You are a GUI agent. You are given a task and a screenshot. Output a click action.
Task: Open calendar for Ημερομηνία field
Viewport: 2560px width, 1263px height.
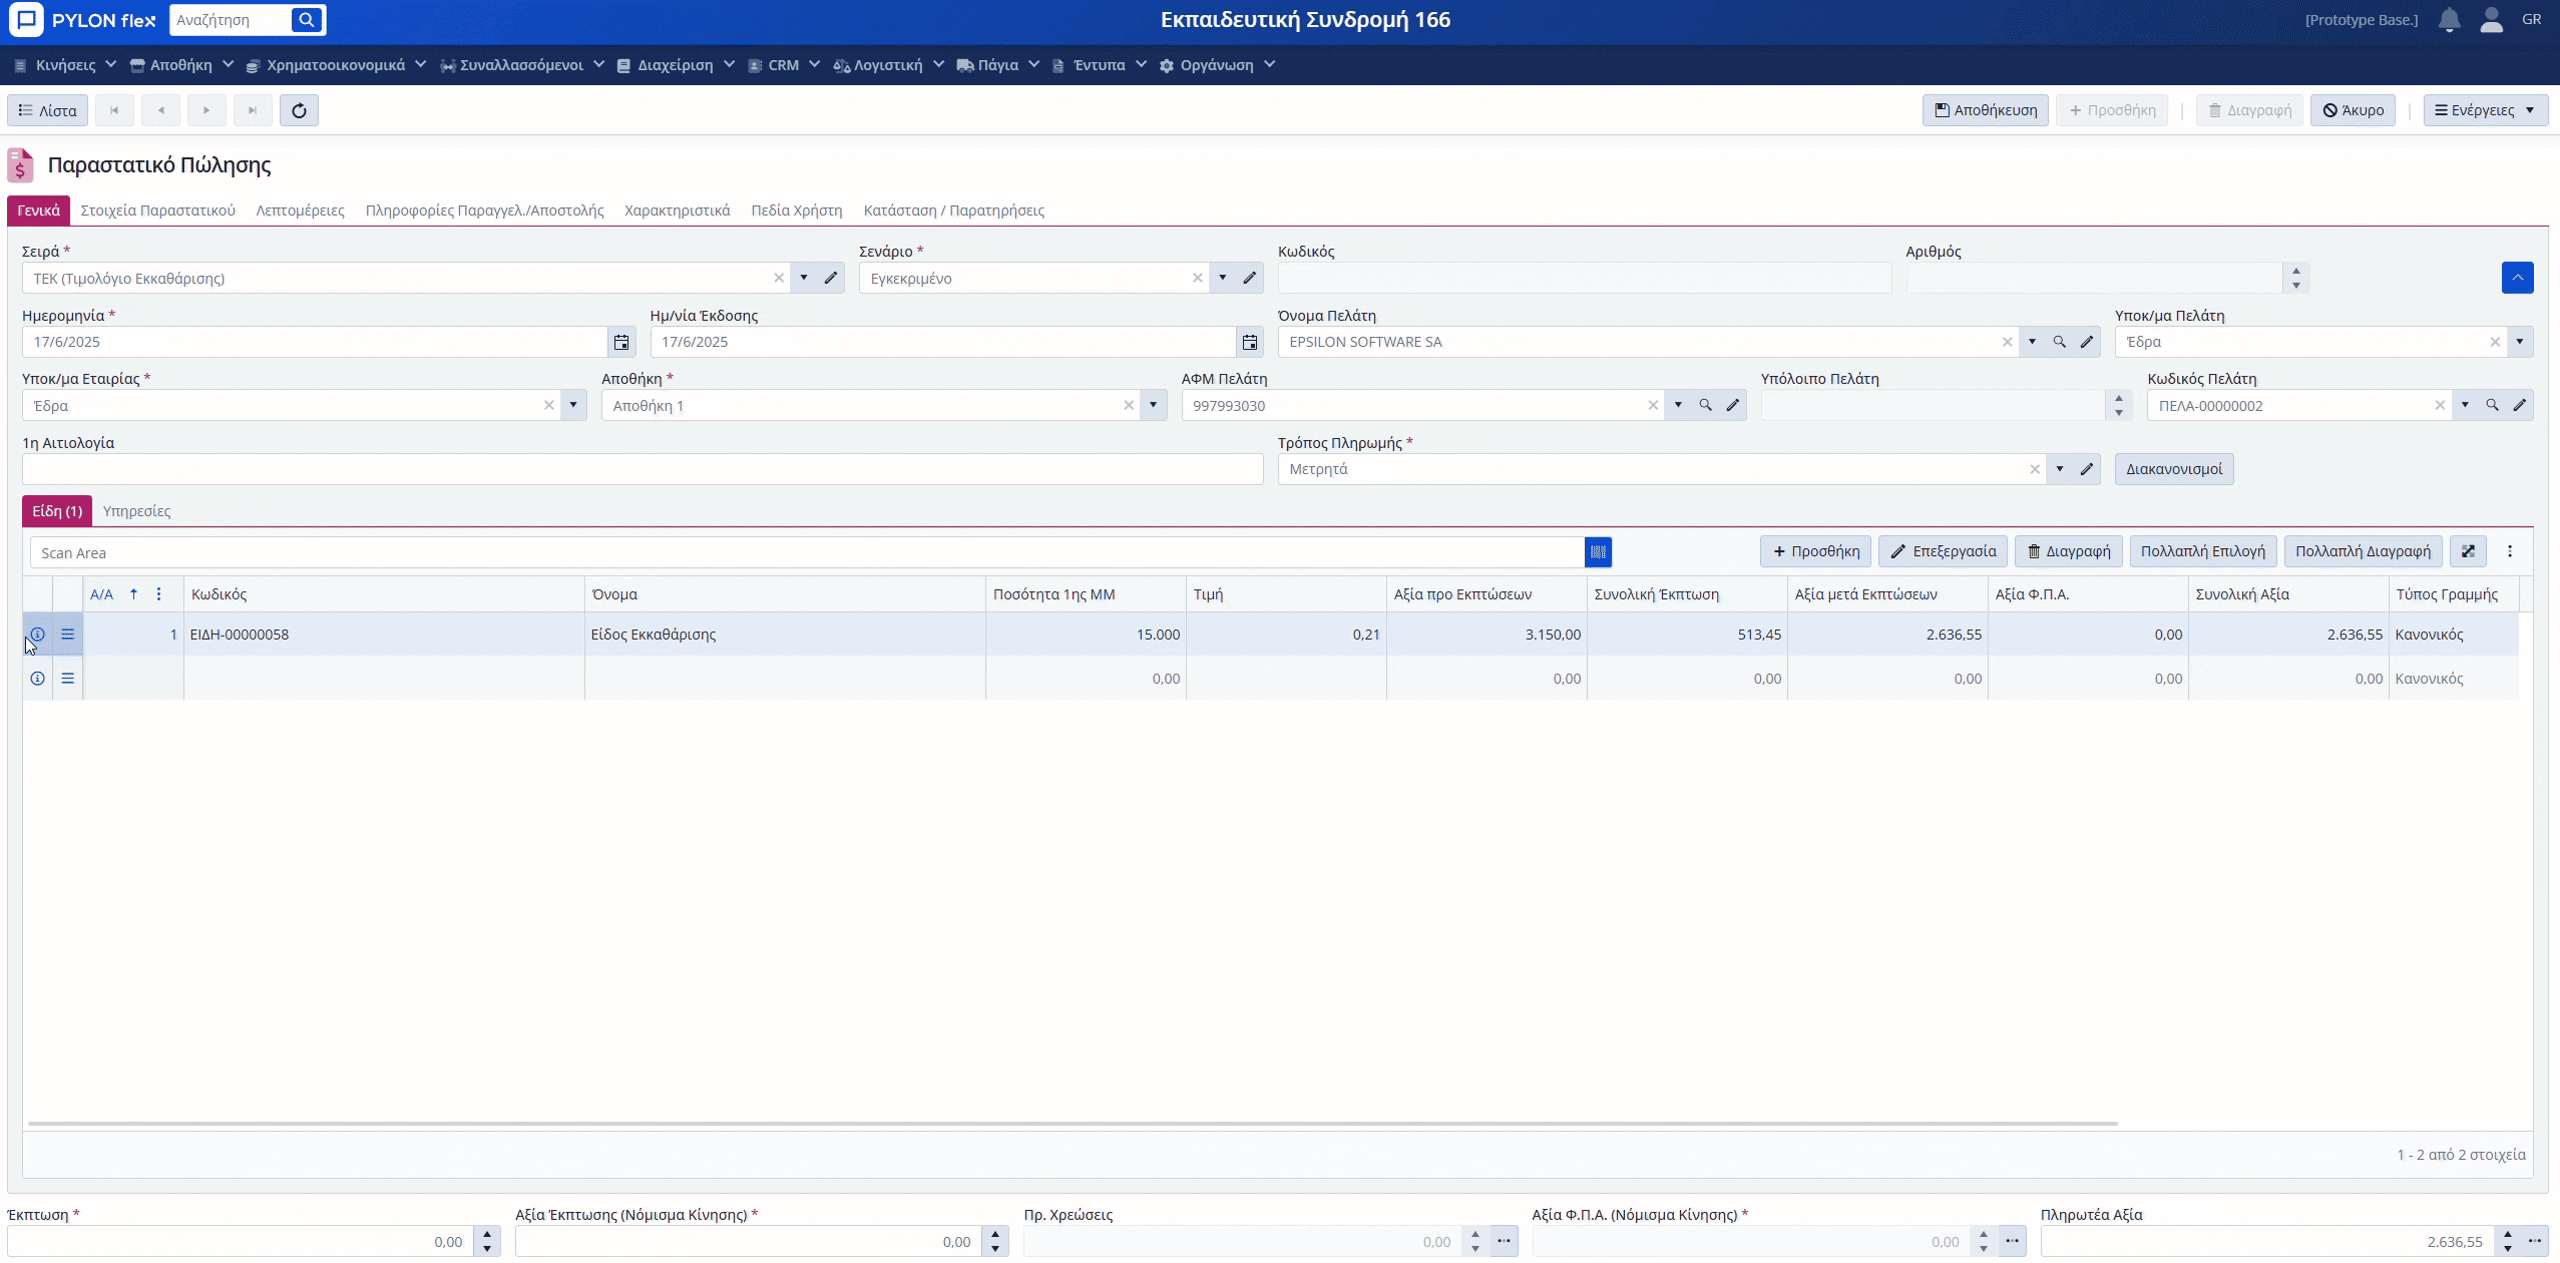coord(622,342)
